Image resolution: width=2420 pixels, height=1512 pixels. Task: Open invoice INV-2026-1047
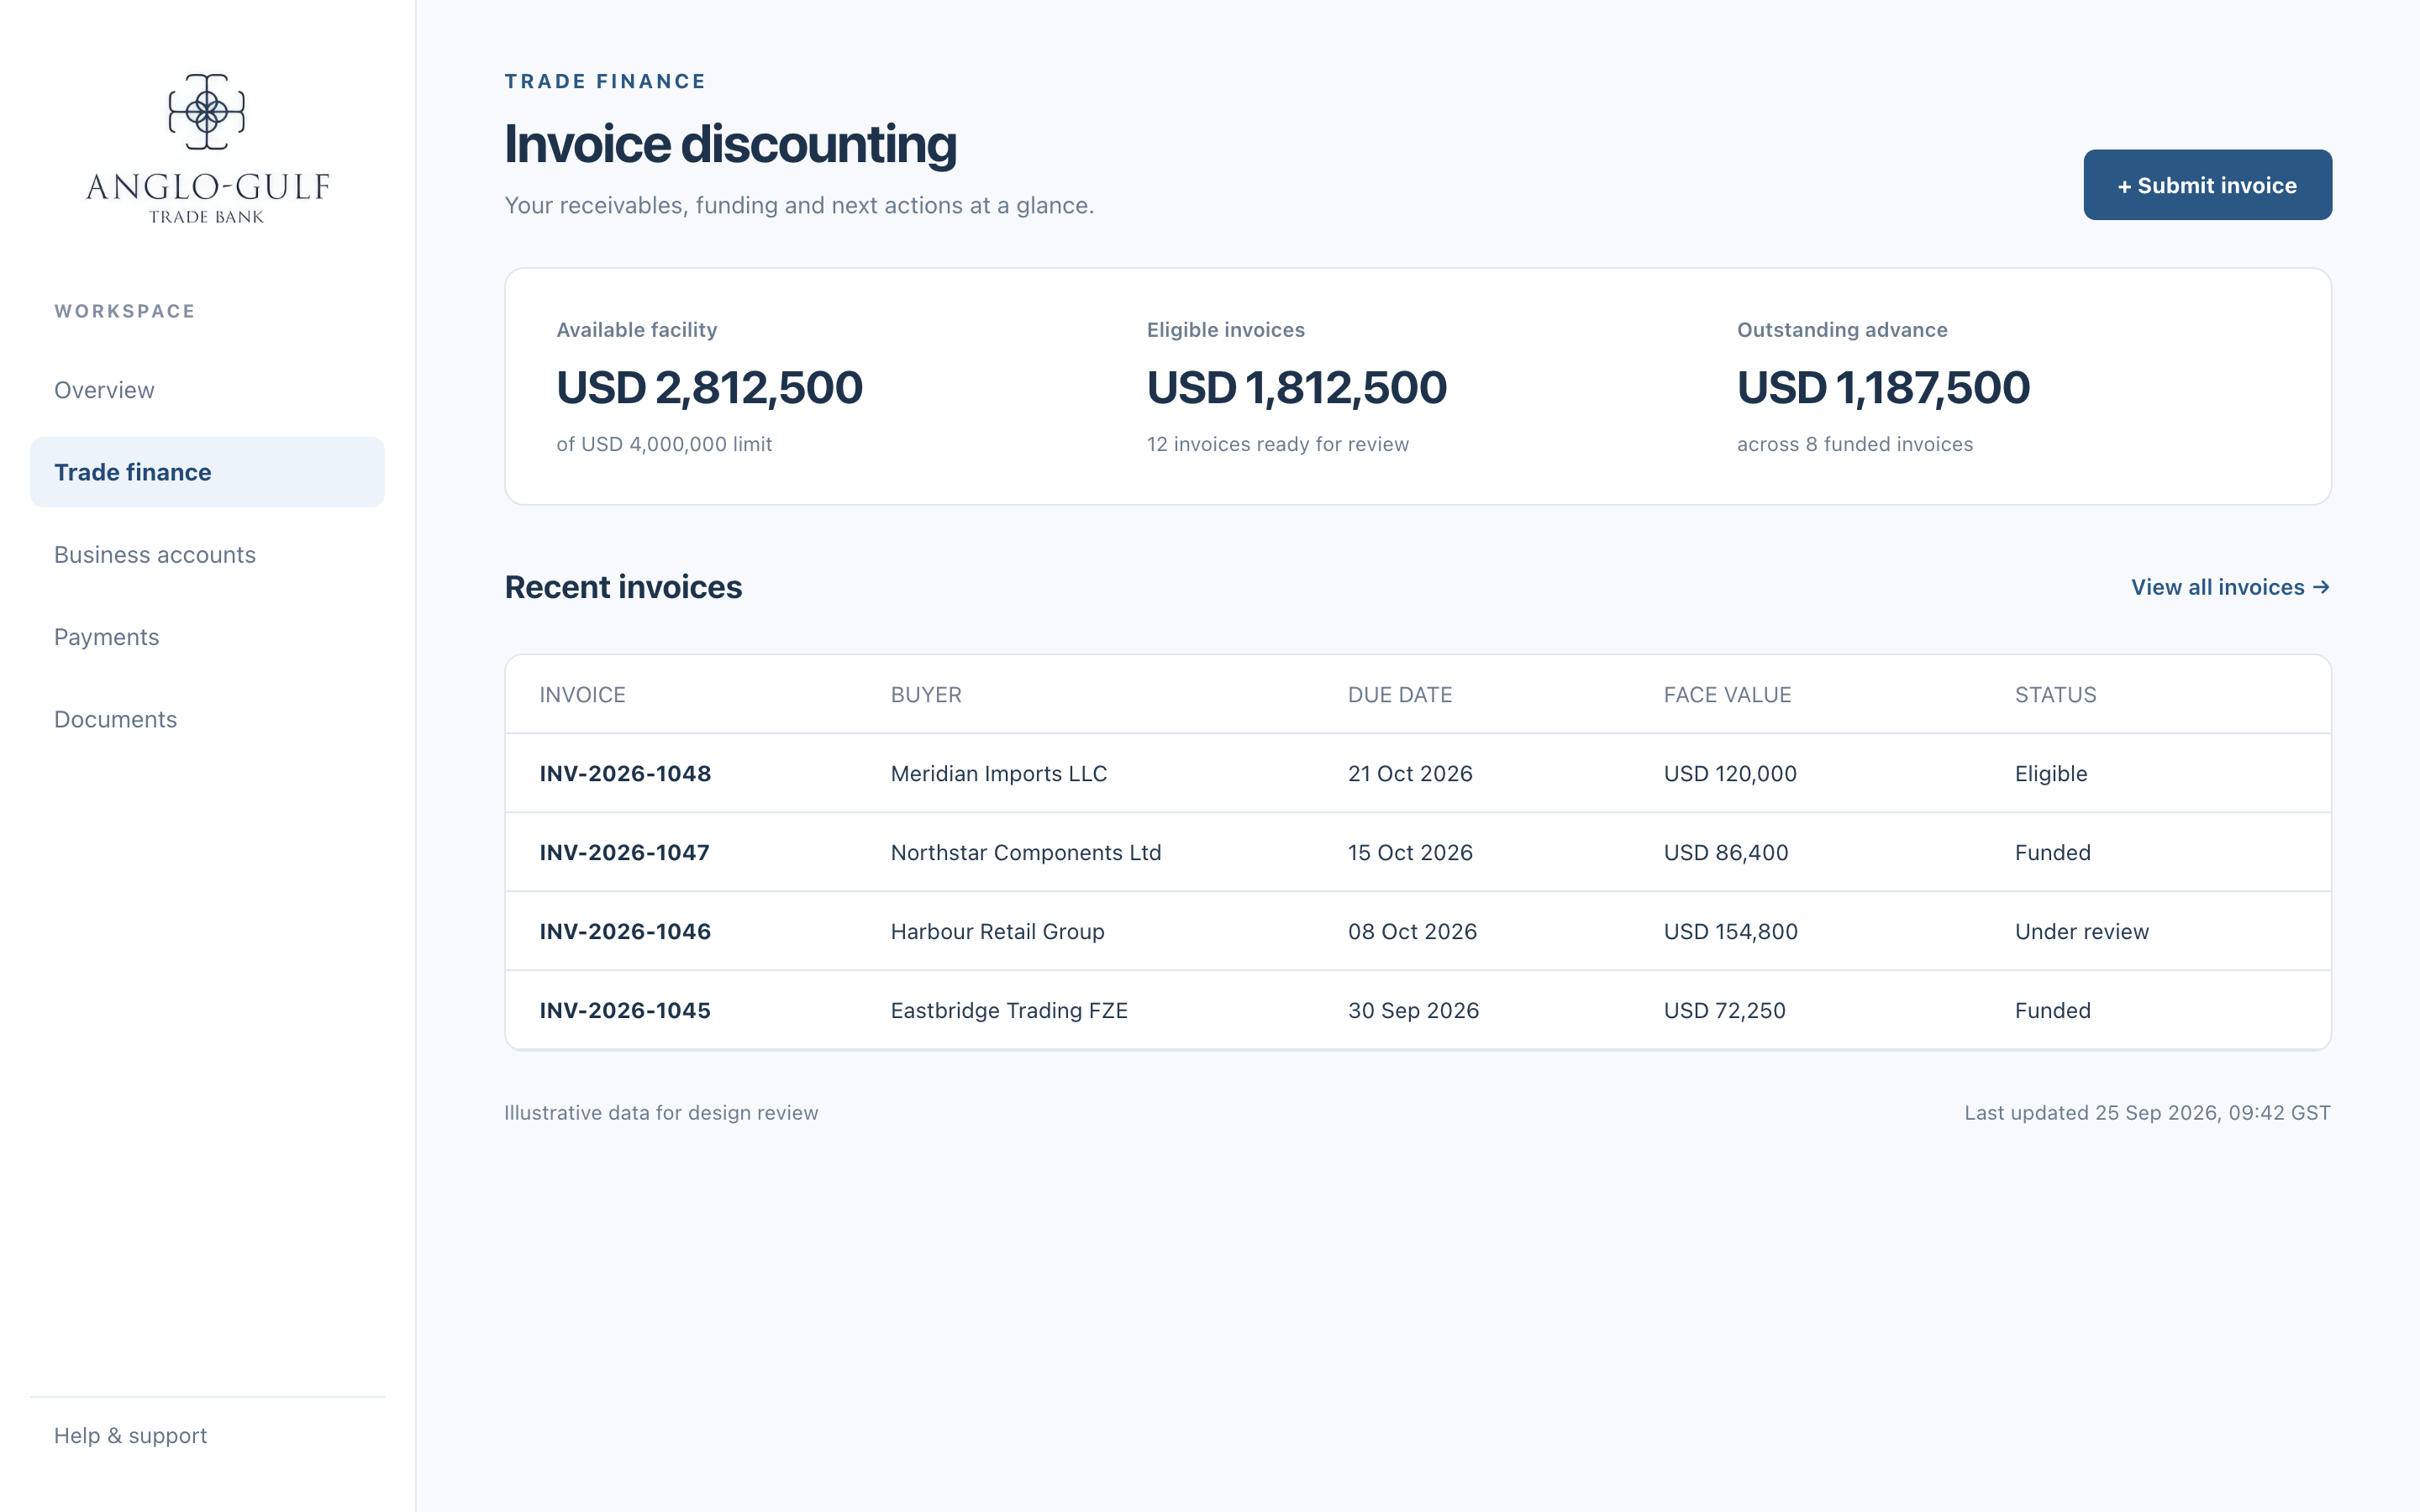pyautogui.click(x=624, y=852)
